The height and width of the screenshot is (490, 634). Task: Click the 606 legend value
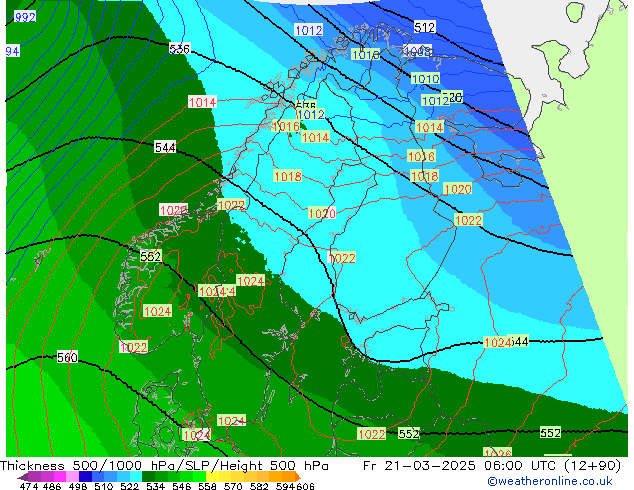pyautogui.click(x=305, y=486)
